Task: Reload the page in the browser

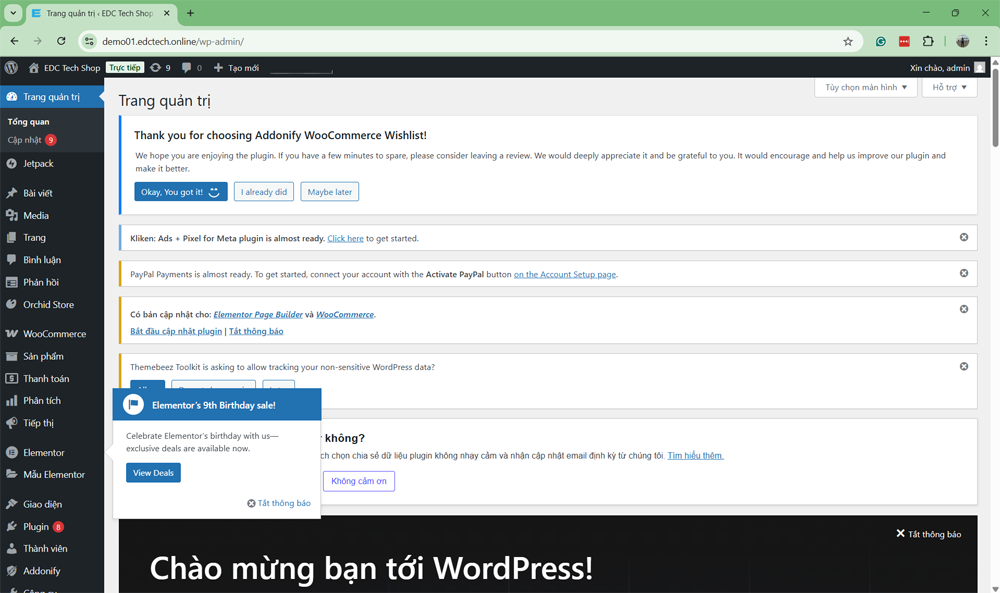Action: [61, 41]
